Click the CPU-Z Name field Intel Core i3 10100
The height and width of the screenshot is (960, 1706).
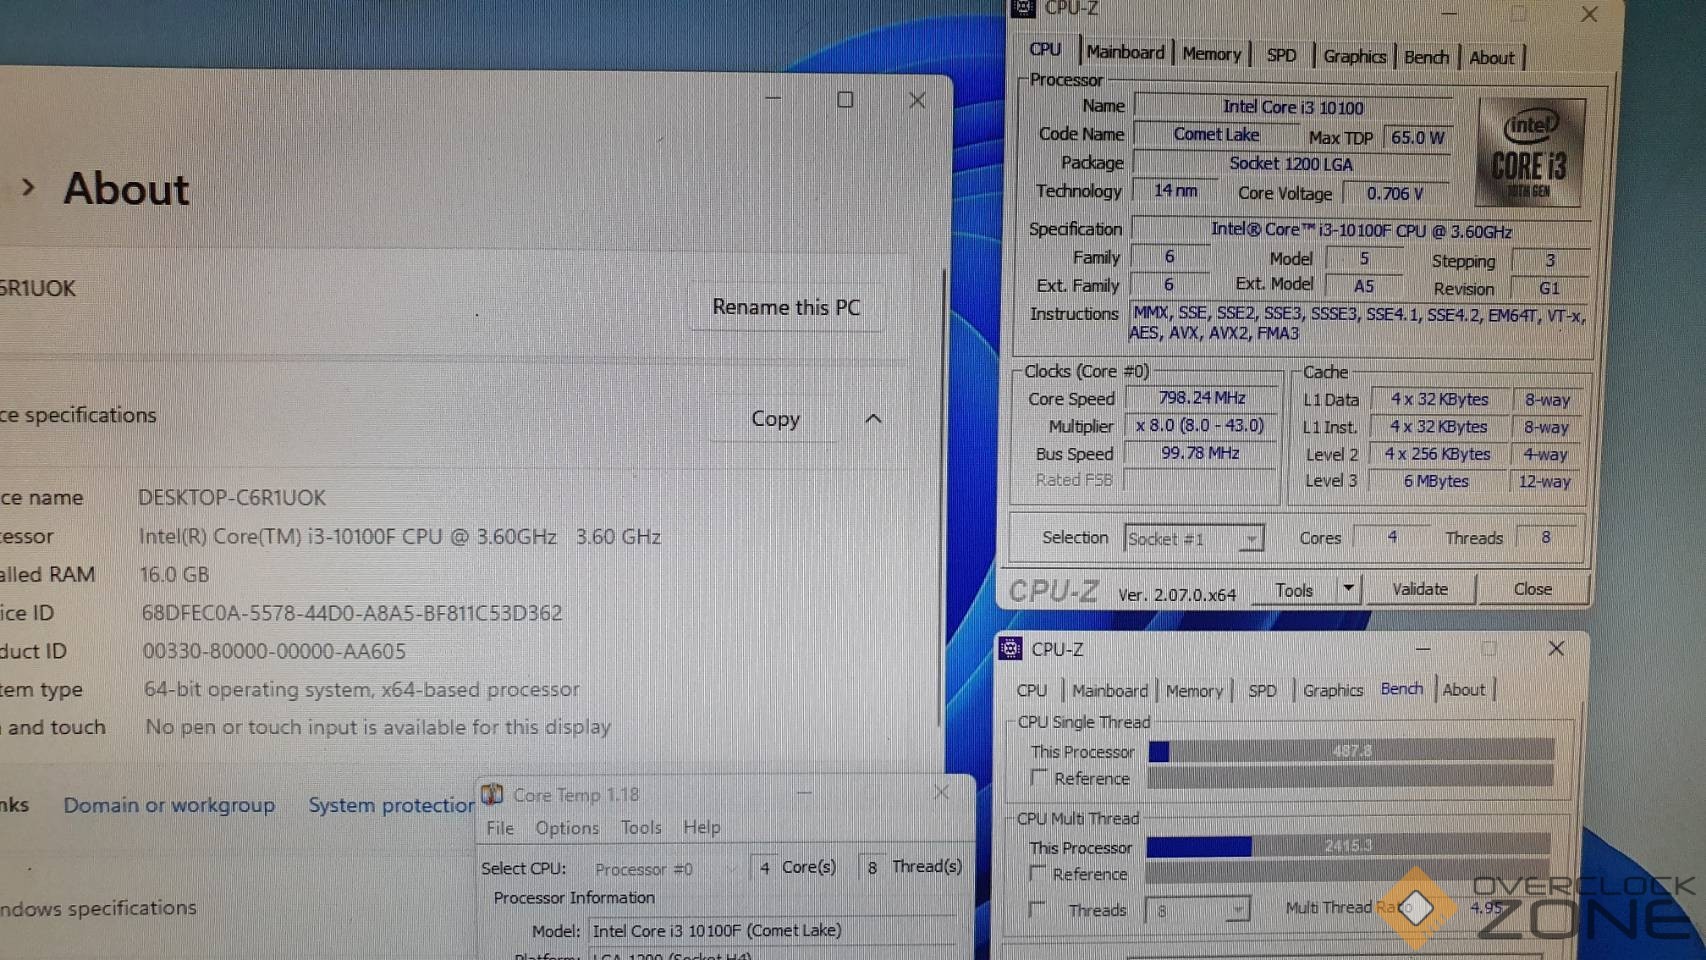pos(1293,107)
